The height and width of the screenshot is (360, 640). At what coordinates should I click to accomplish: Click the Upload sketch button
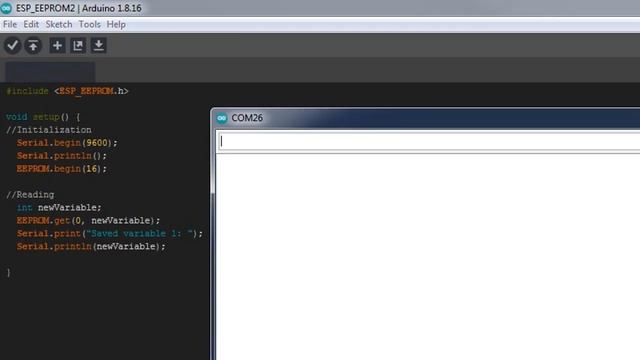(33, 45)
